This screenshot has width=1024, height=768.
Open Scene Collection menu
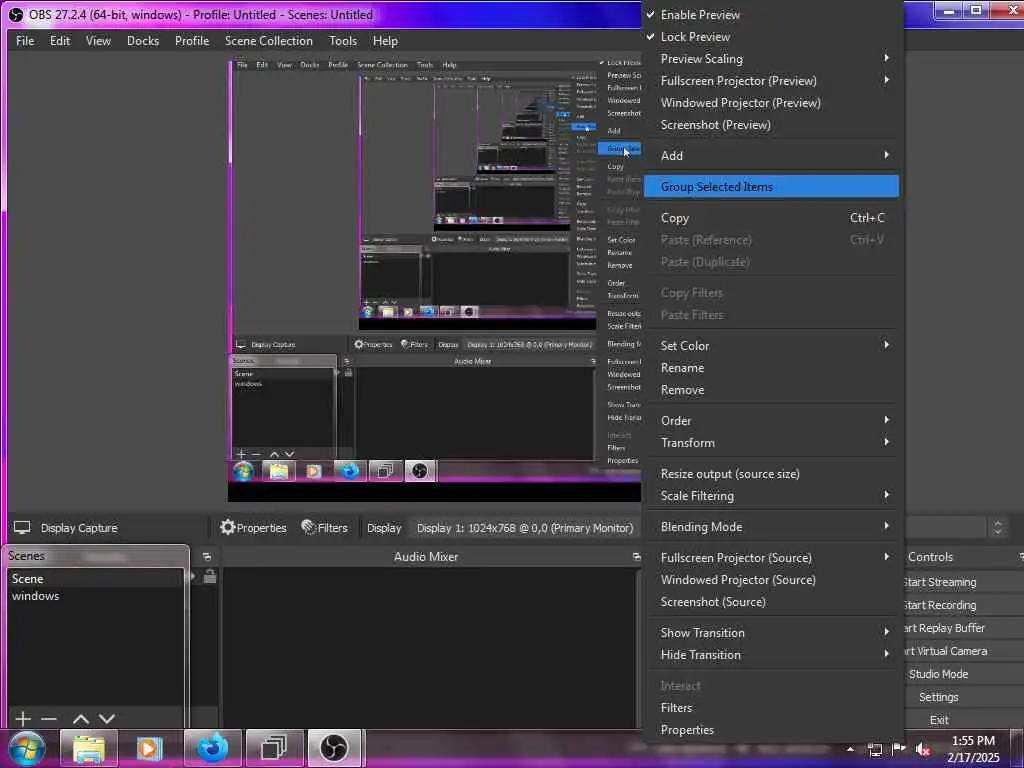(x=268, y=40)
